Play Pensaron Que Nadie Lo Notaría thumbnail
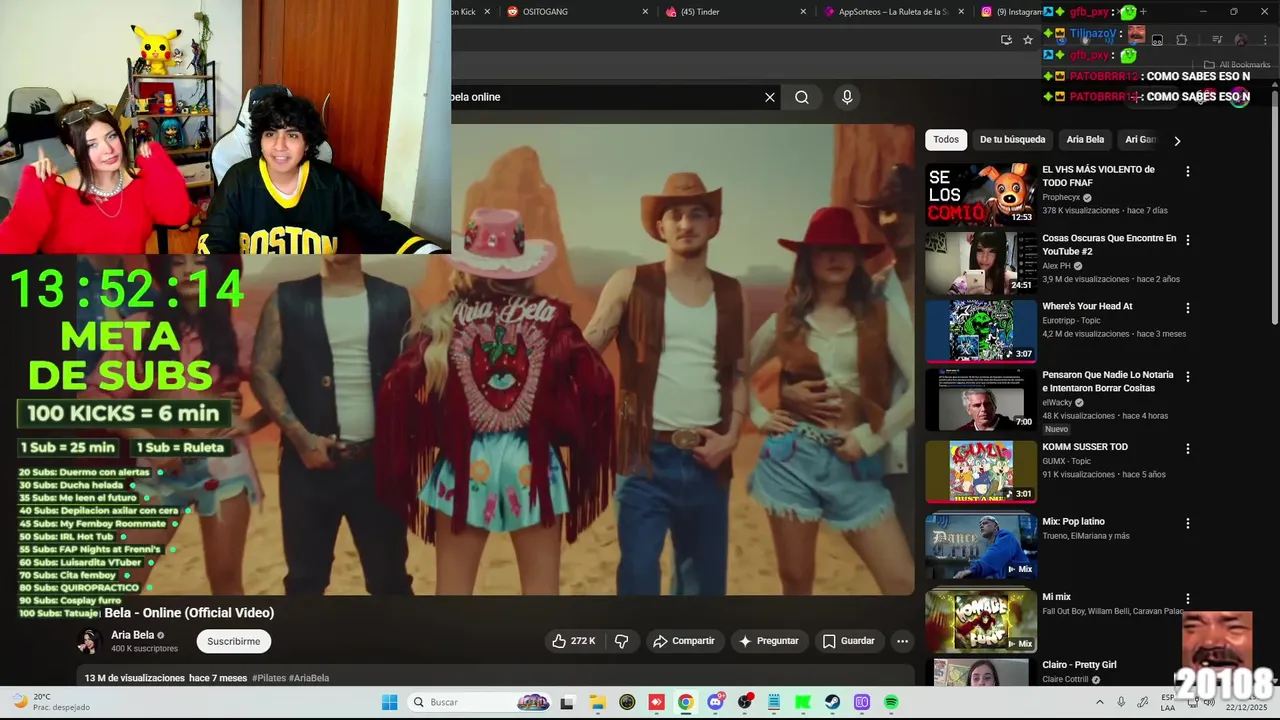 [980, 400]
